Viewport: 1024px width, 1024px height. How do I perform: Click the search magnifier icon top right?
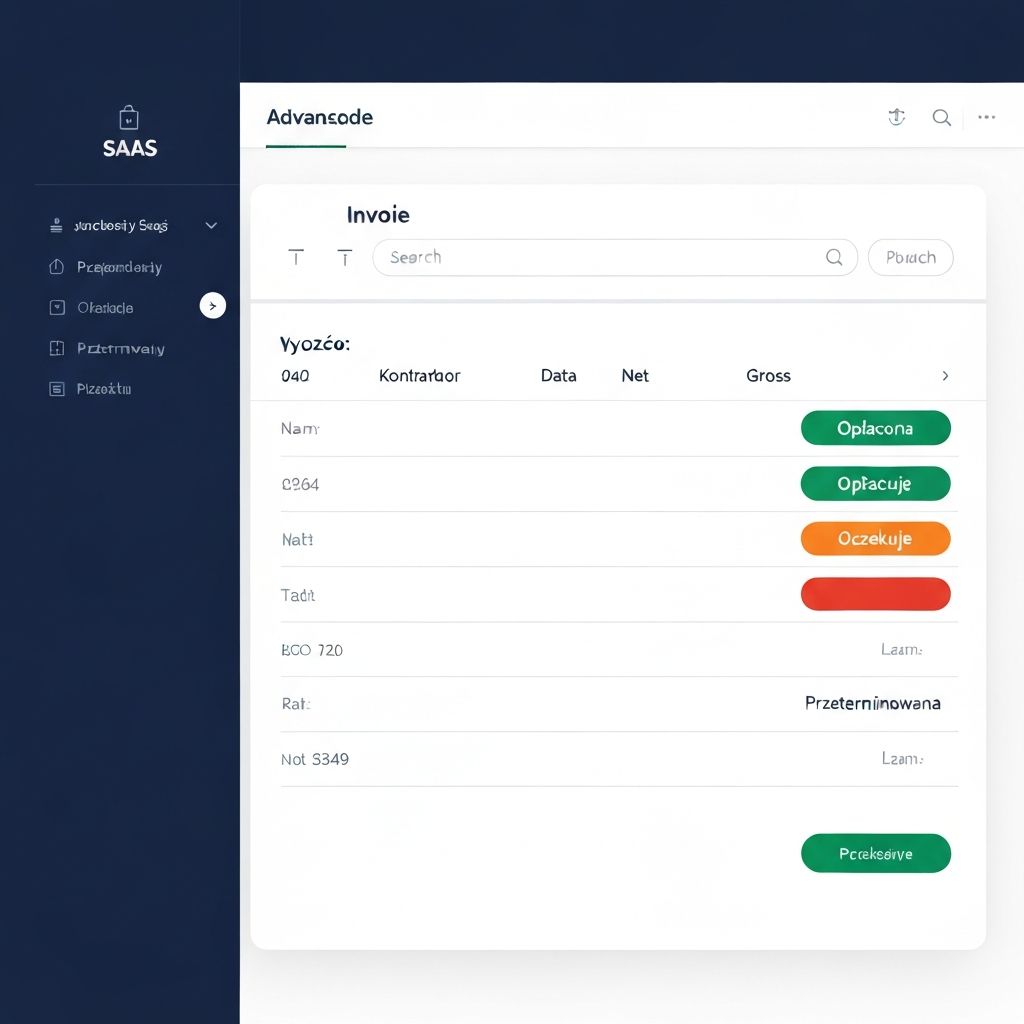point(941,117)
